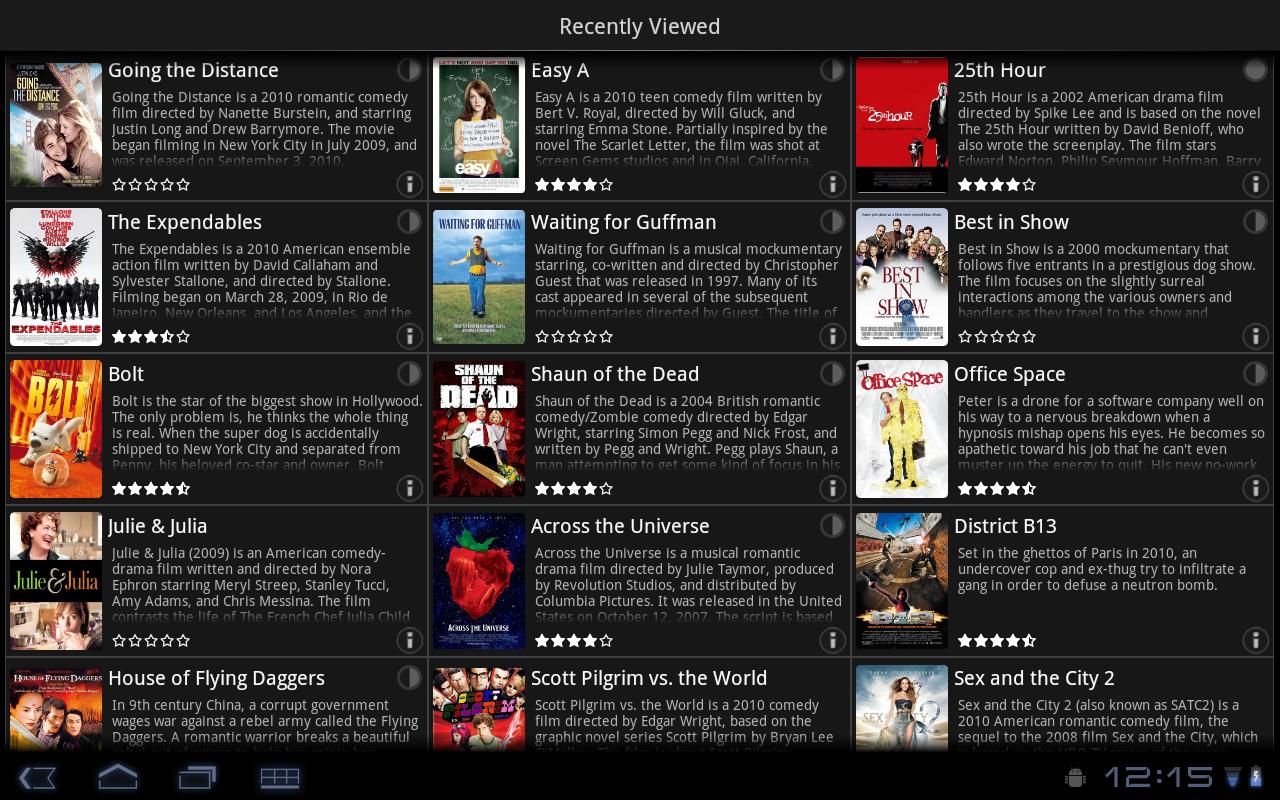
Task: Select the "Scott Pilgrim vs. the World" title
Action: (x=649, y=678)
